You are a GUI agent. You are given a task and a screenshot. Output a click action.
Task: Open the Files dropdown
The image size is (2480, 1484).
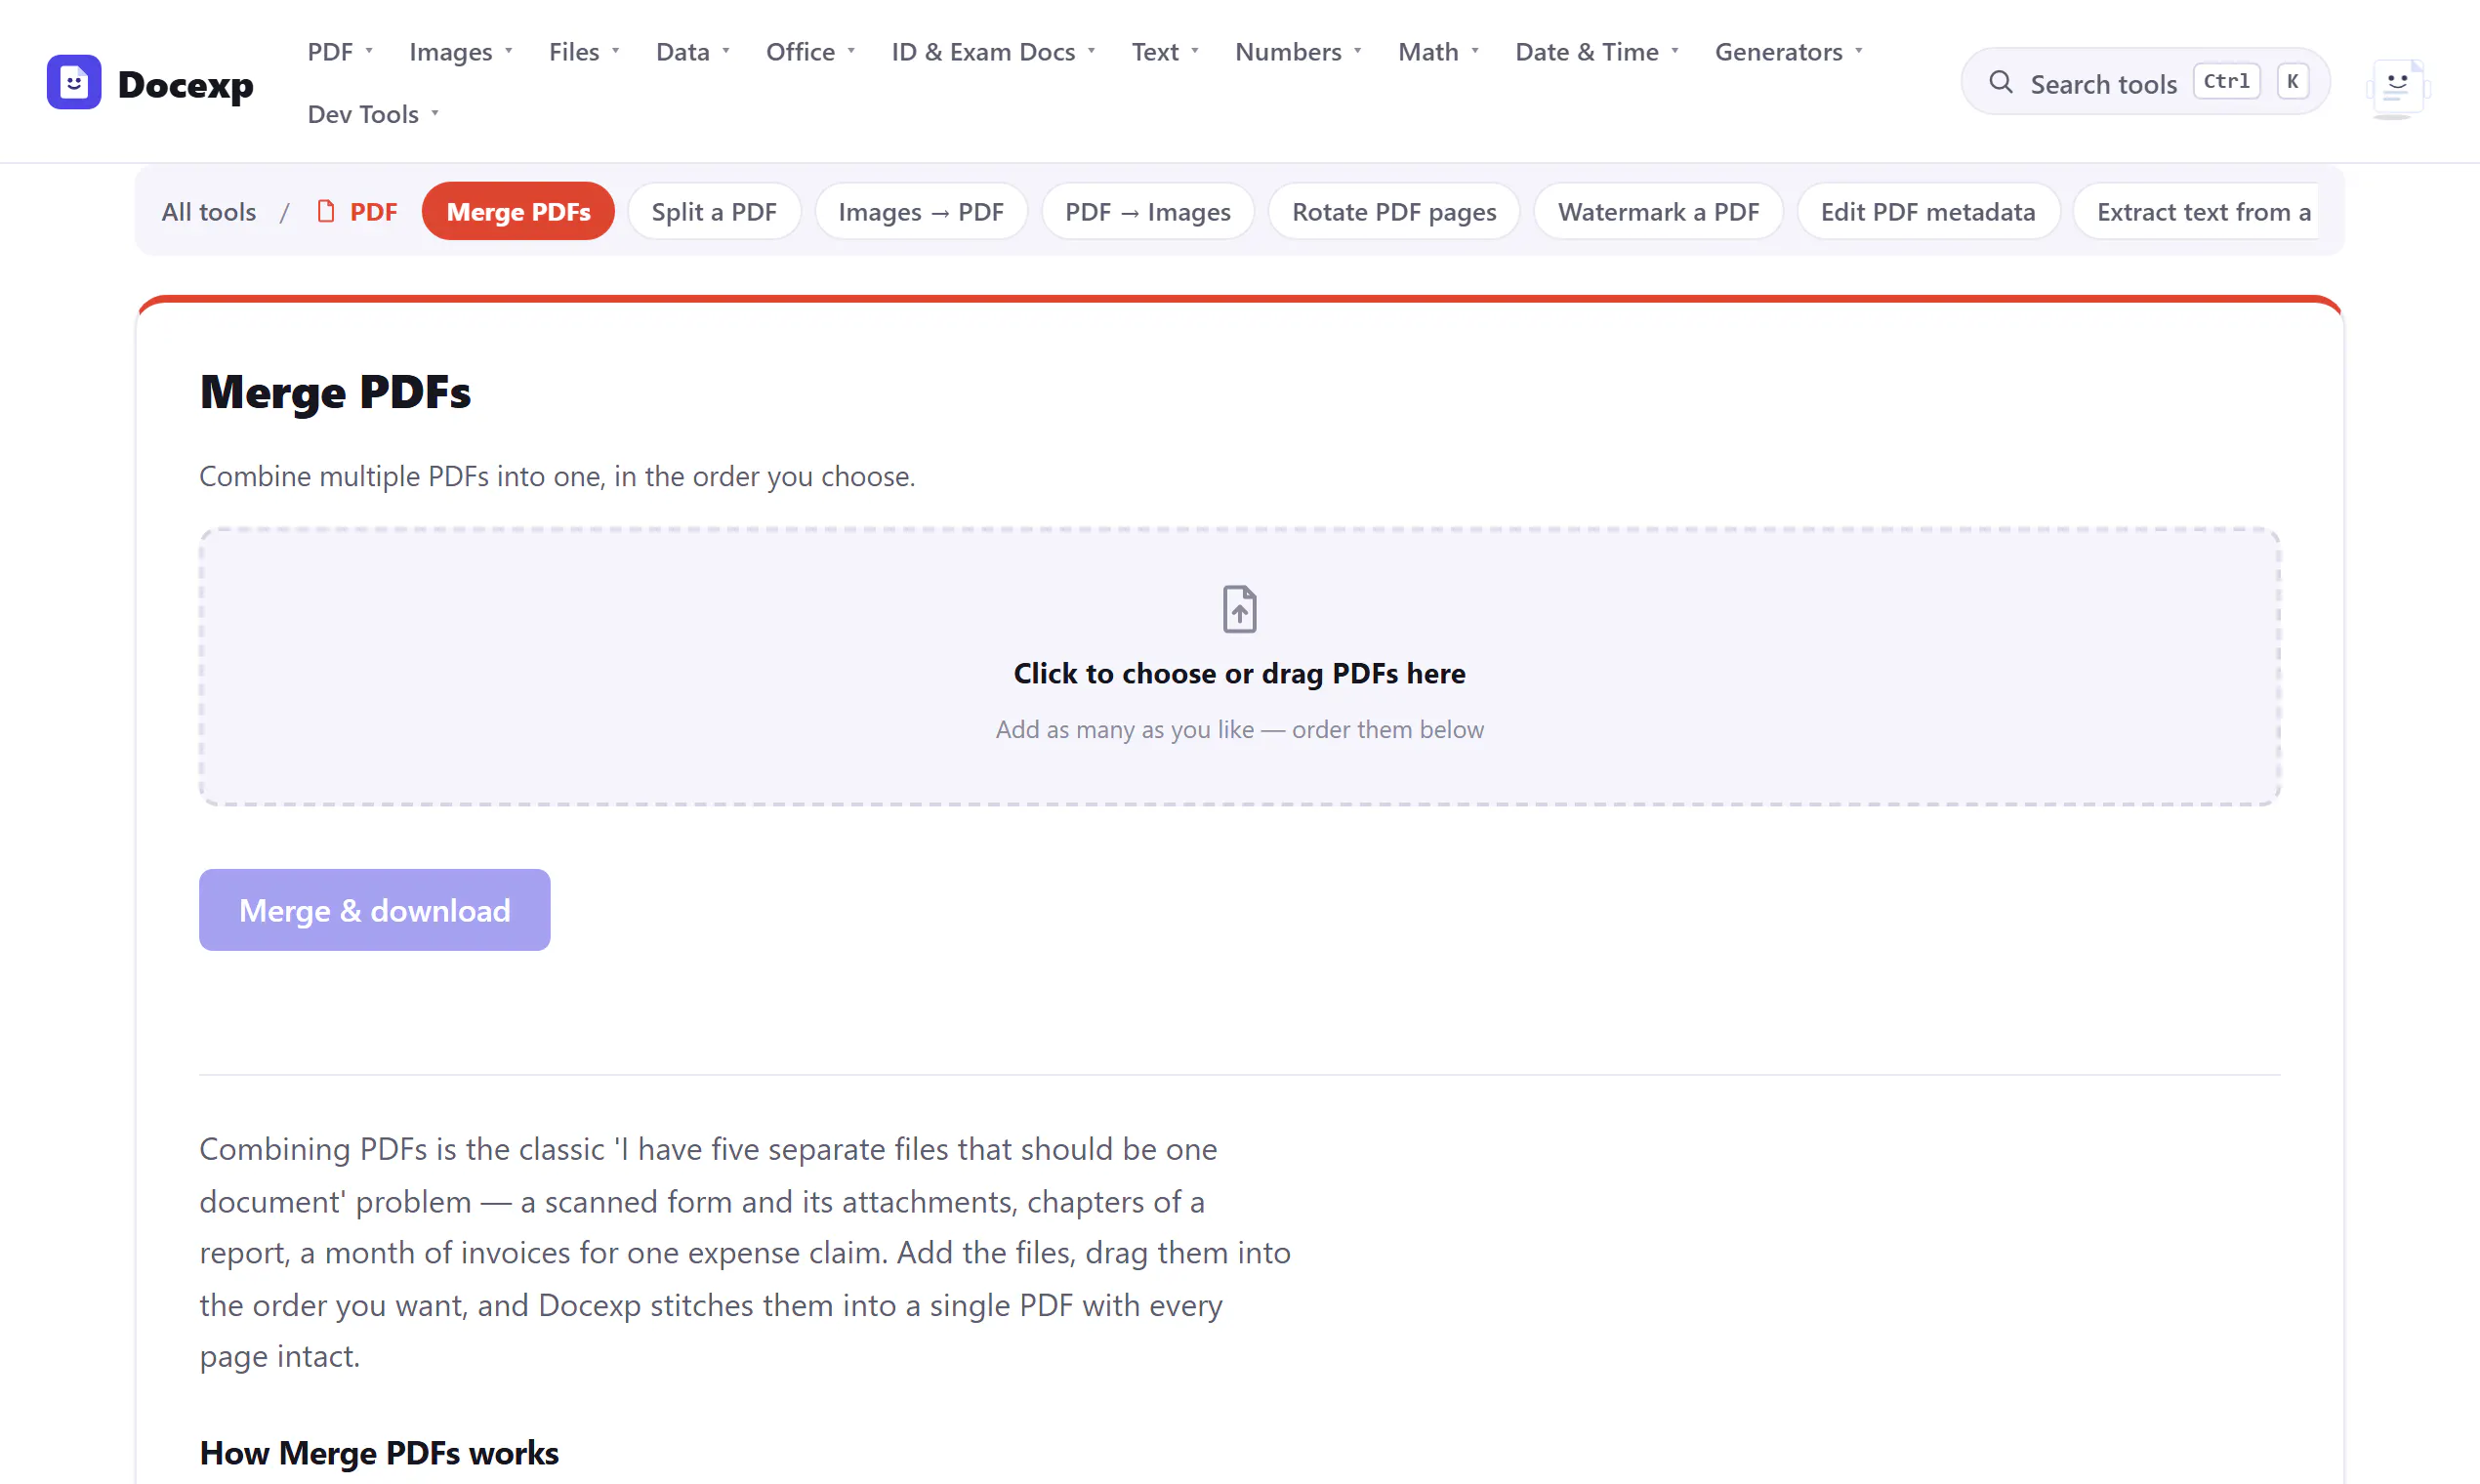[x=584, y=51]
